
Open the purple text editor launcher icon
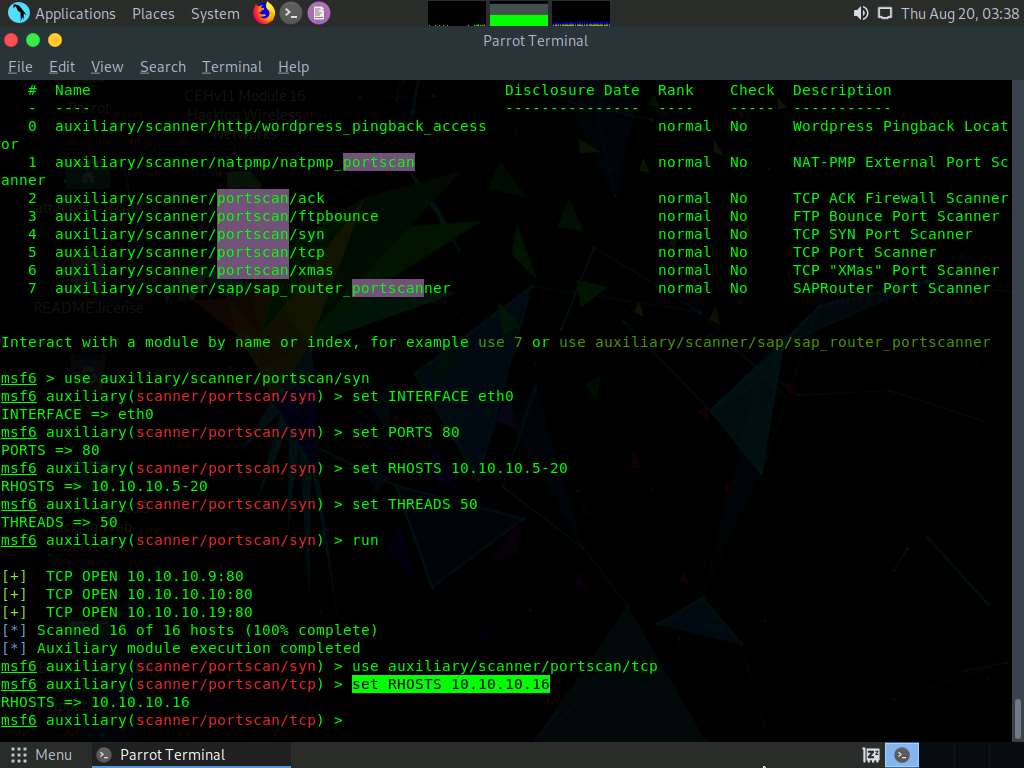[319, 13]
